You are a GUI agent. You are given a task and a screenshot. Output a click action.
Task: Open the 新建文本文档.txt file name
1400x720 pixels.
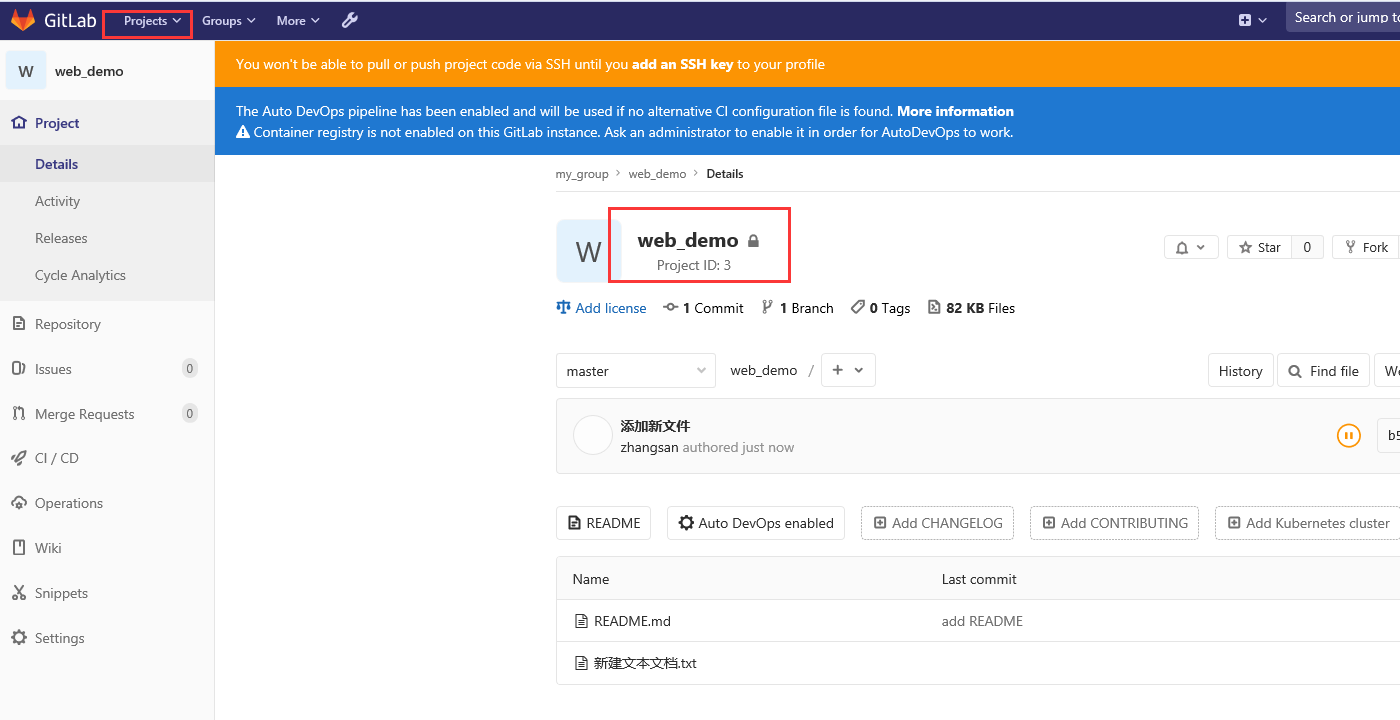(645, 663)
